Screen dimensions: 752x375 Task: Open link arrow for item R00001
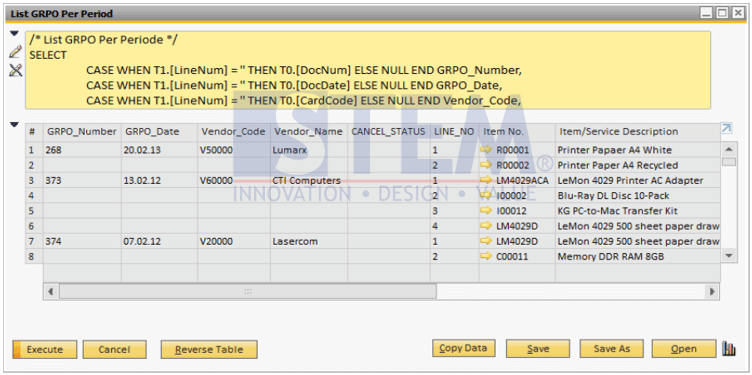point(486,150)
